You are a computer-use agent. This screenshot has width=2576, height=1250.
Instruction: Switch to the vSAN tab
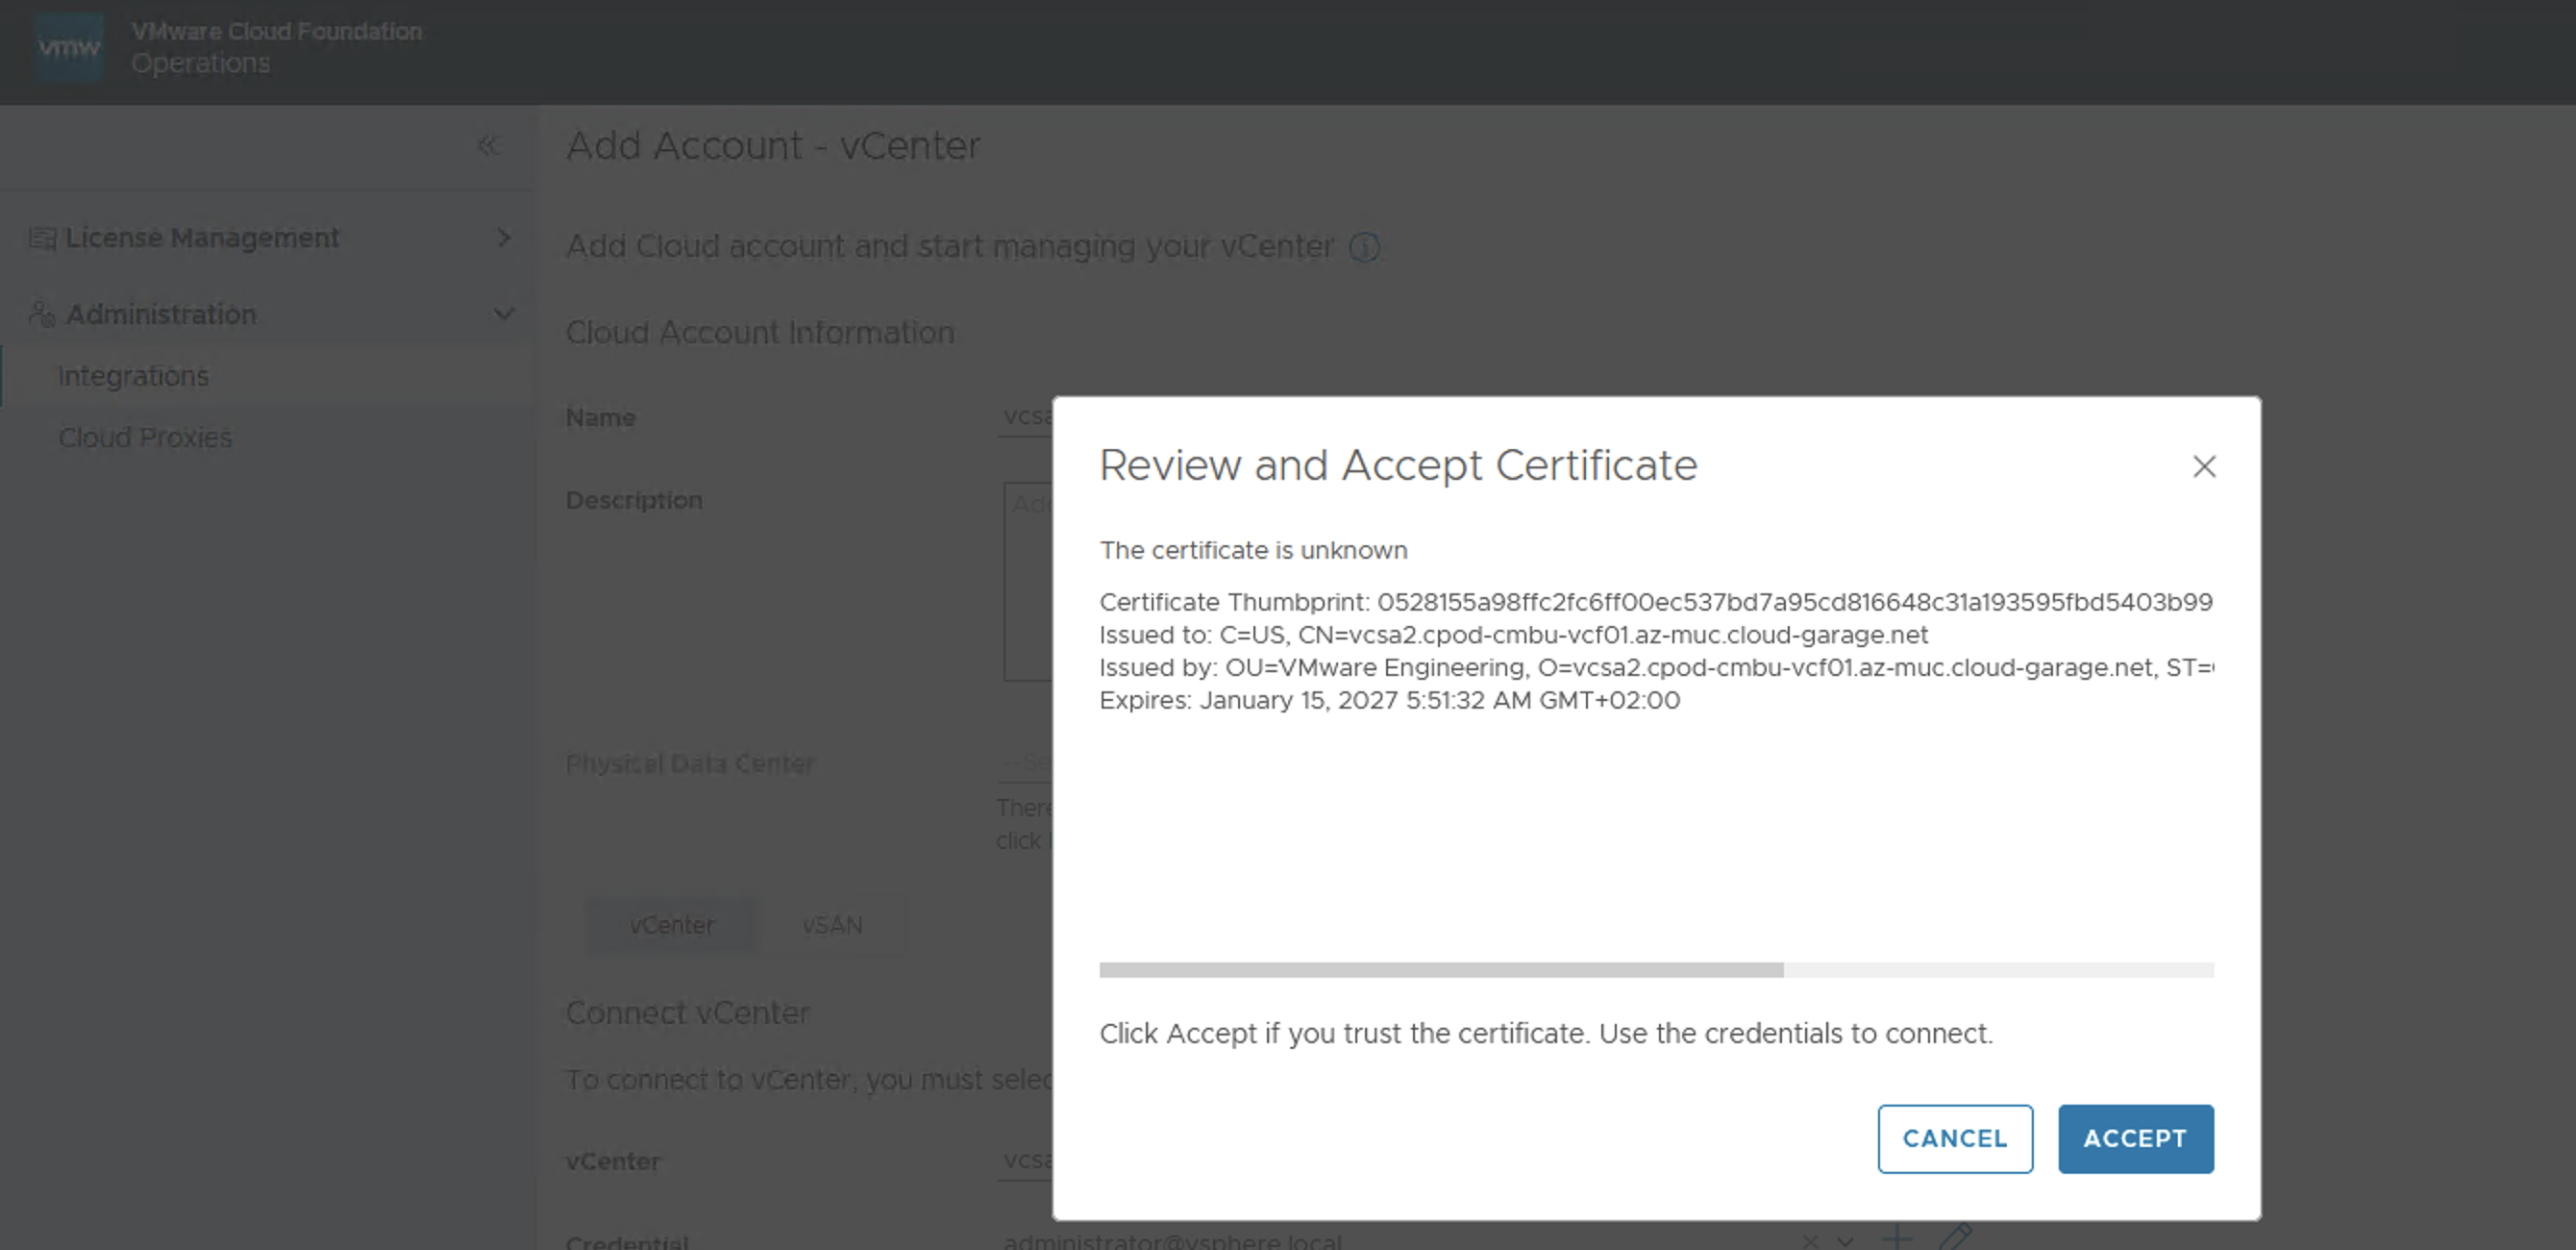pos(832,925)
